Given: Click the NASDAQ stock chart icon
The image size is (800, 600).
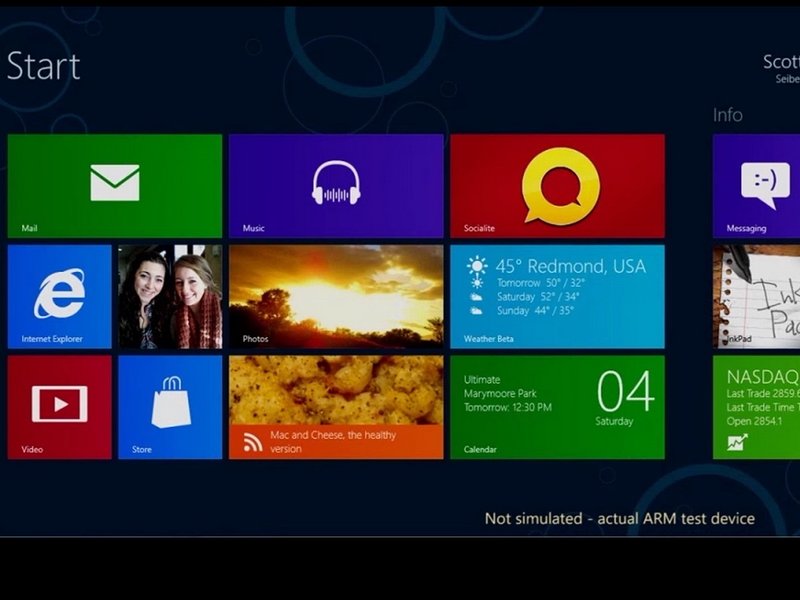Looking at the screenshot, I should tap(737, 442).
